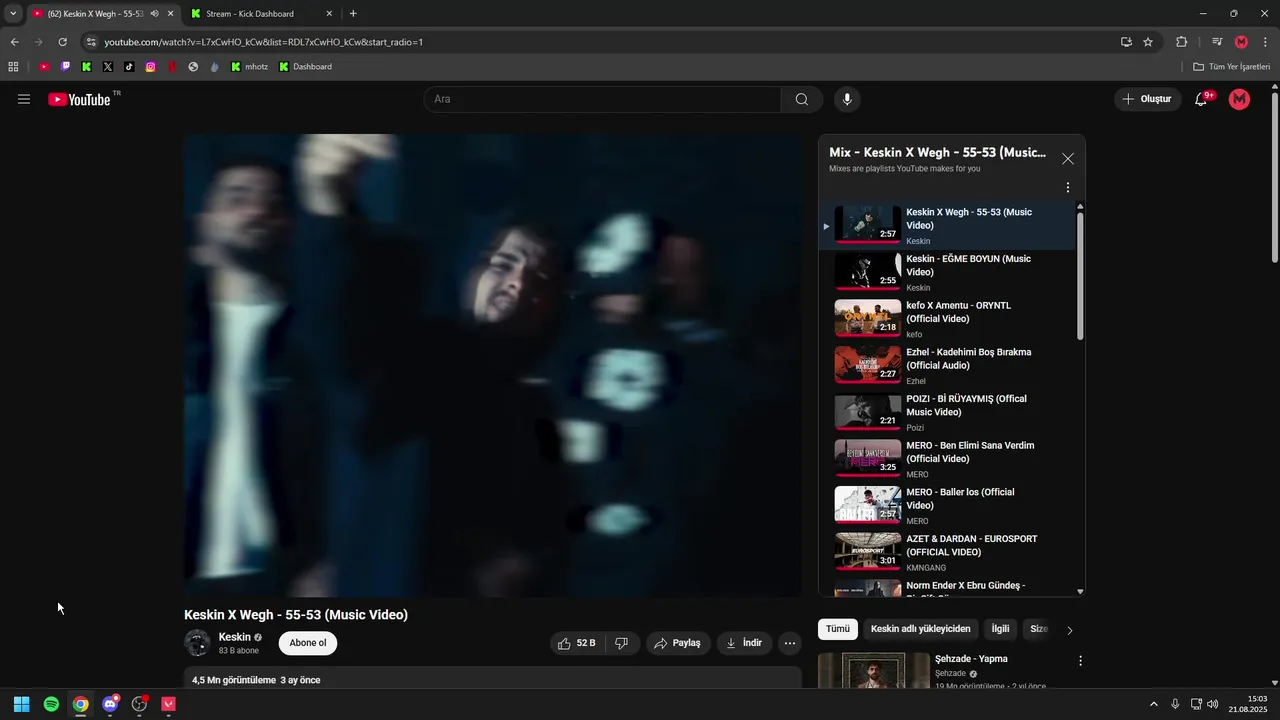The height and width of the screenshot is (720, 1280).
Task: Select Keskin adlı yükleyiciden chip
Action: pyautogui.click(x=920, y=629)
